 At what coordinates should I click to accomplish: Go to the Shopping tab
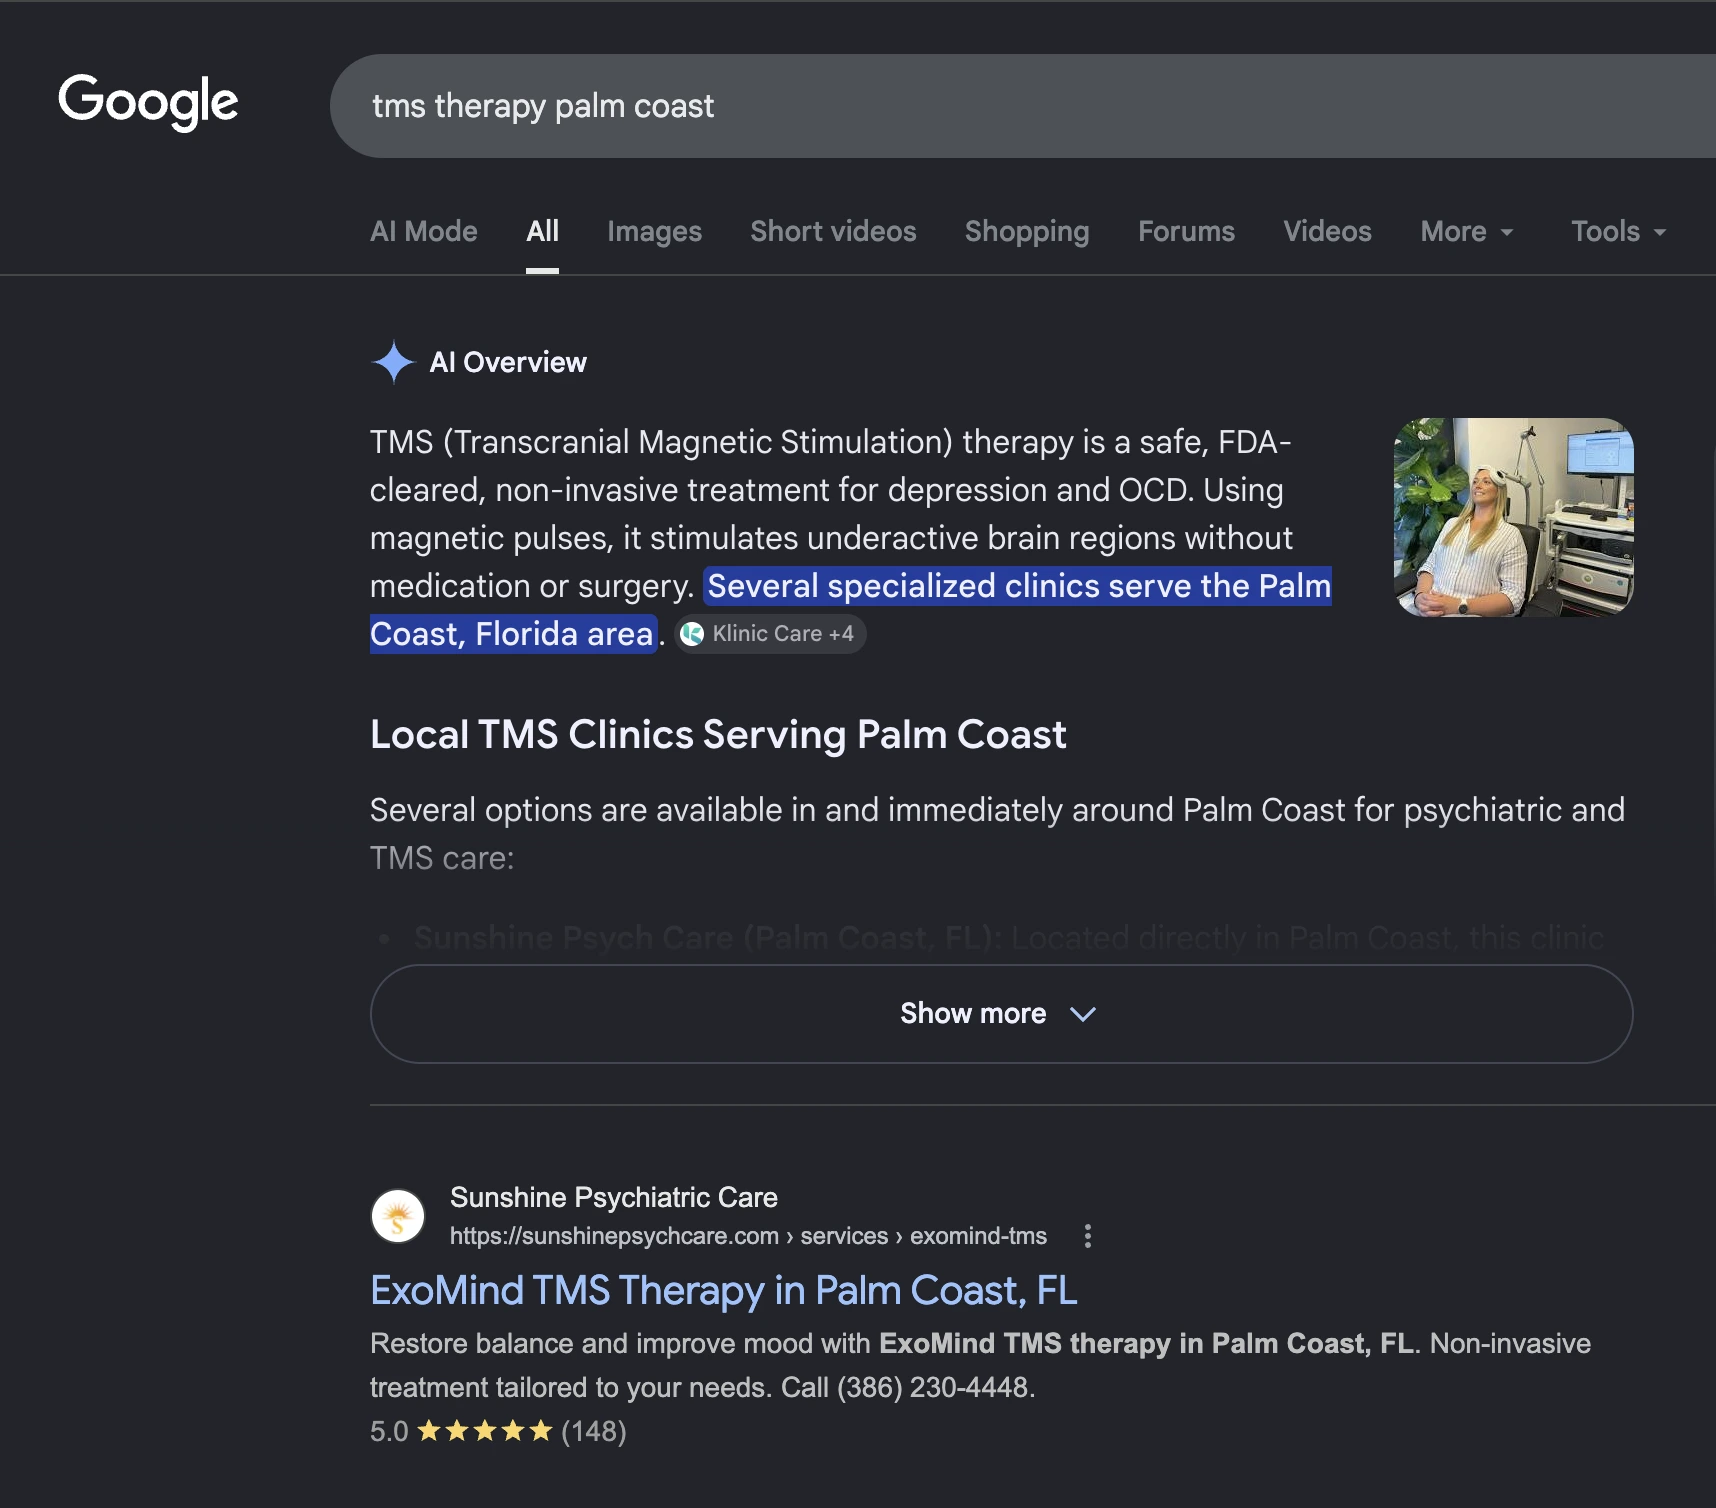1027,231
